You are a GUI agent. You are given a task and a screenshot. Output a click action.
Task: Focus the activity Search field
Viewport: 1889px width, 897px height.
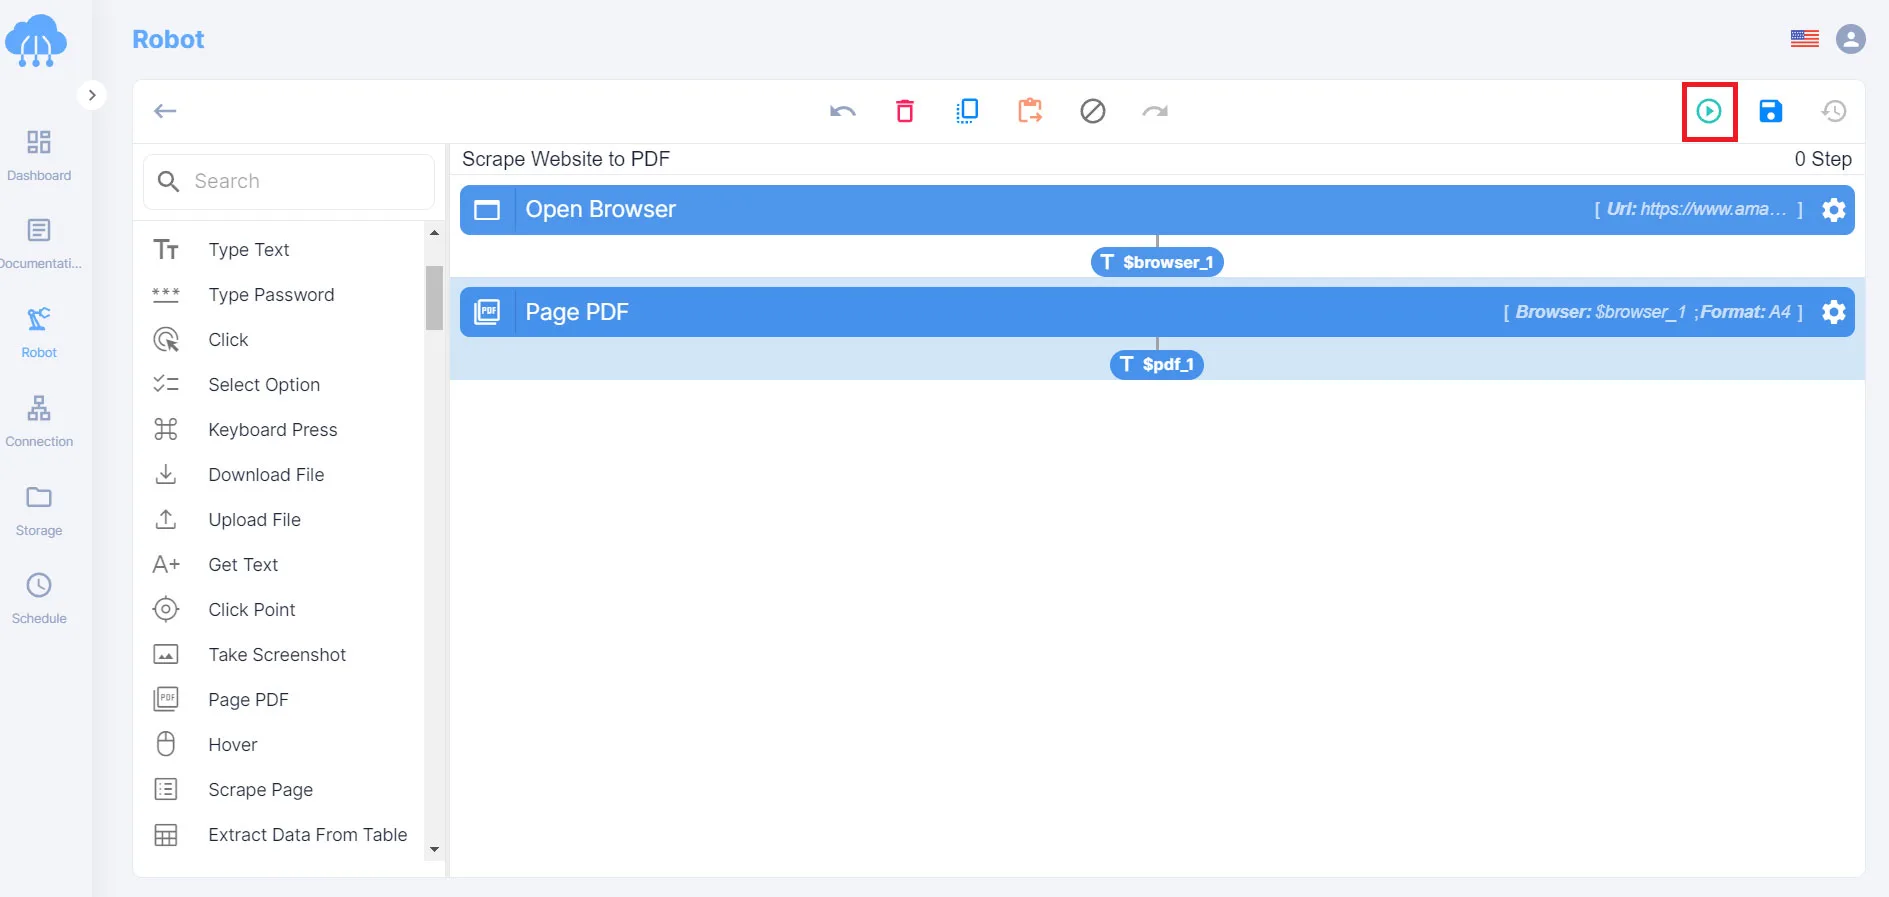289,181
